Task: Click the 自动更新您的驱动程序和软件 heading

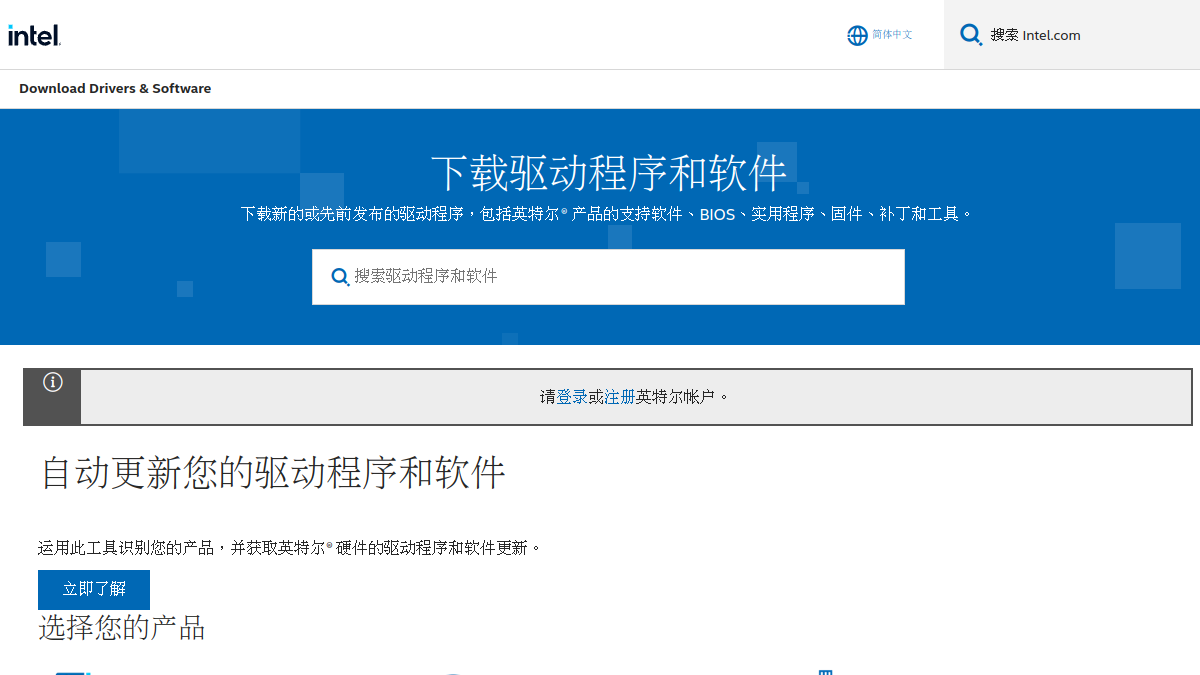Action: tap(273, 472)
